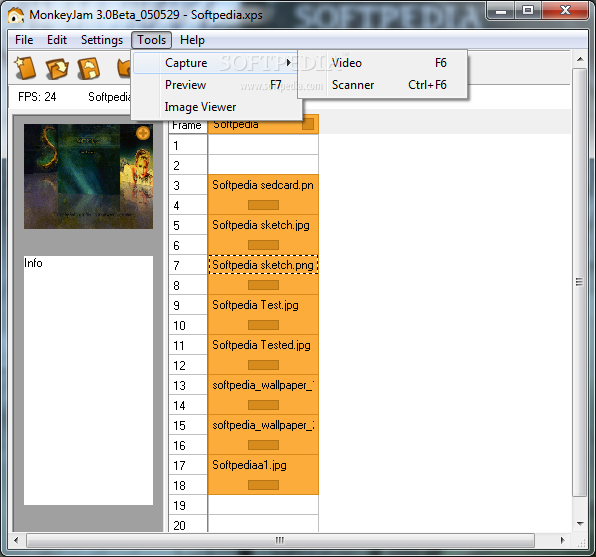Click the horizontal scrollbar thumb
Image resolution: width=596 pixels, height=557 pixels.
[280, 540]
